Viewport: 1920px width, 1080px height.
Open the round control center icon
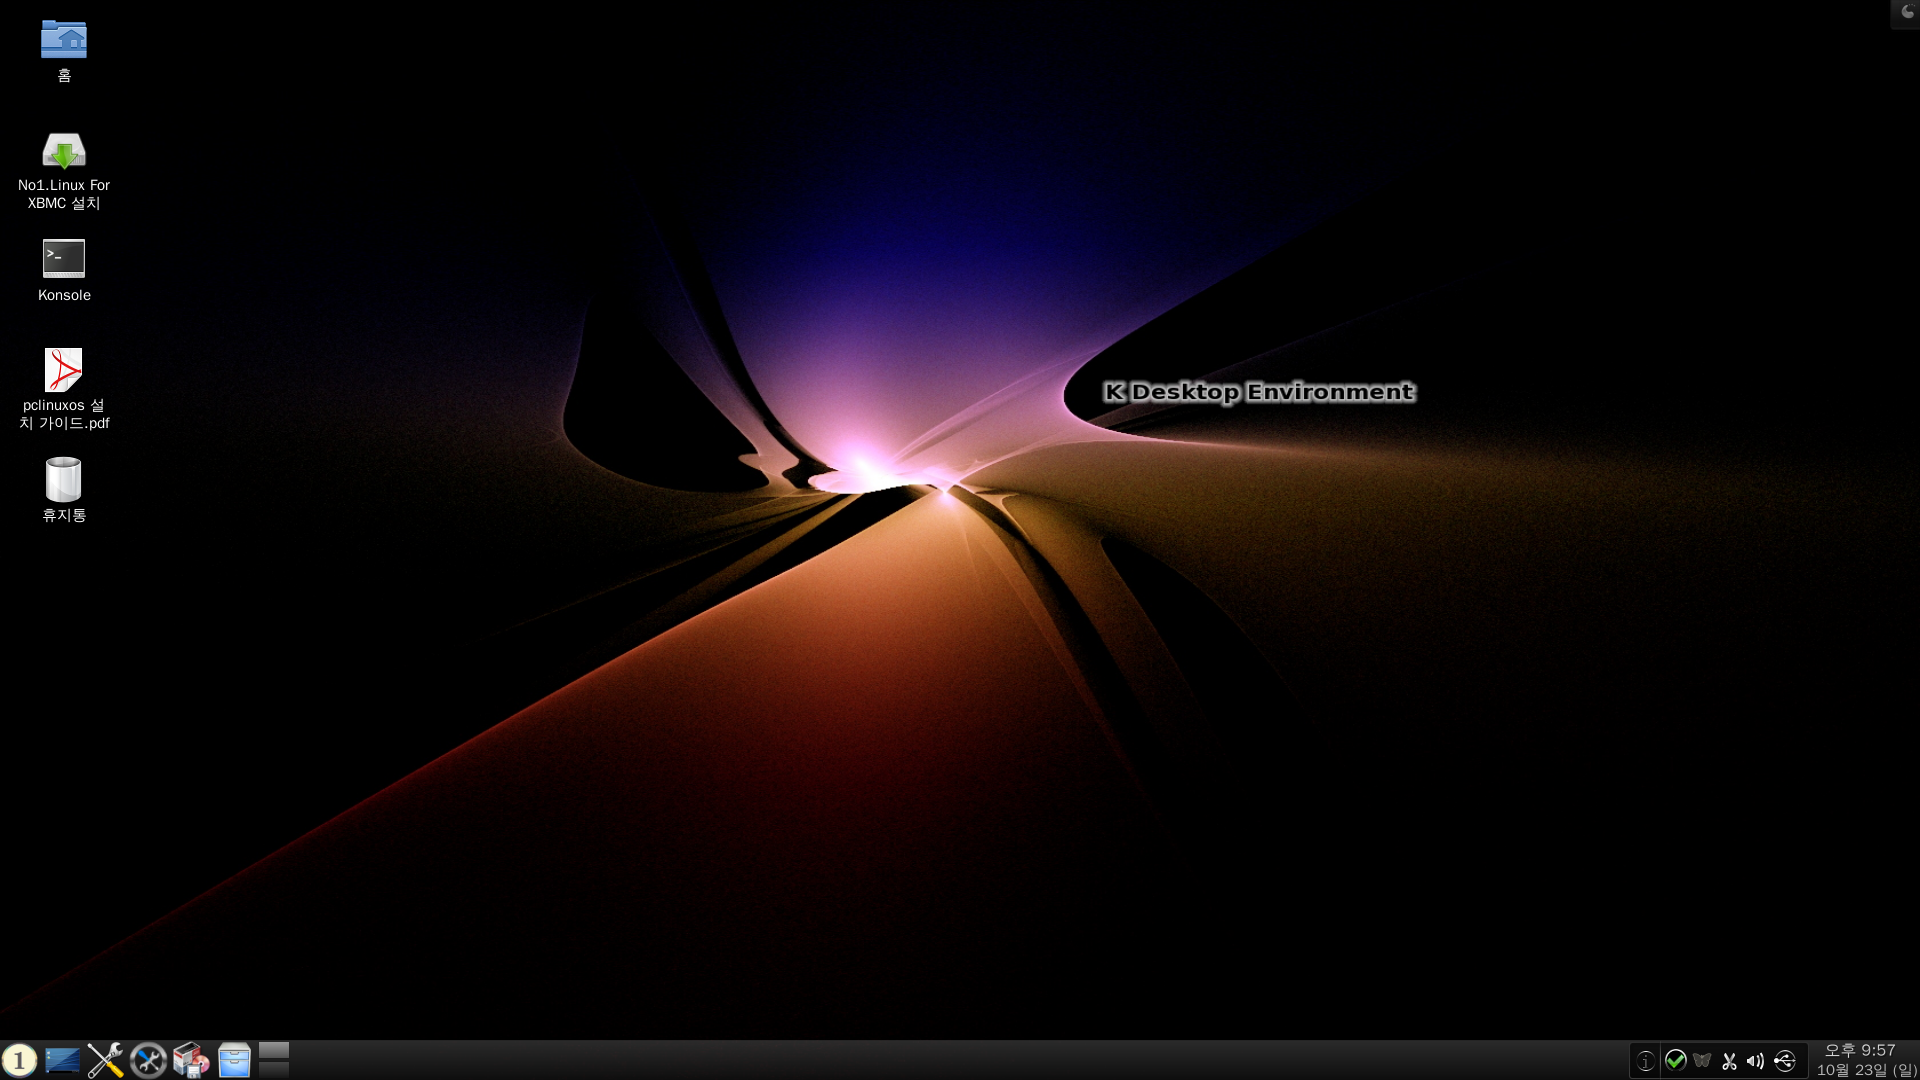(x=148, y=1060)
